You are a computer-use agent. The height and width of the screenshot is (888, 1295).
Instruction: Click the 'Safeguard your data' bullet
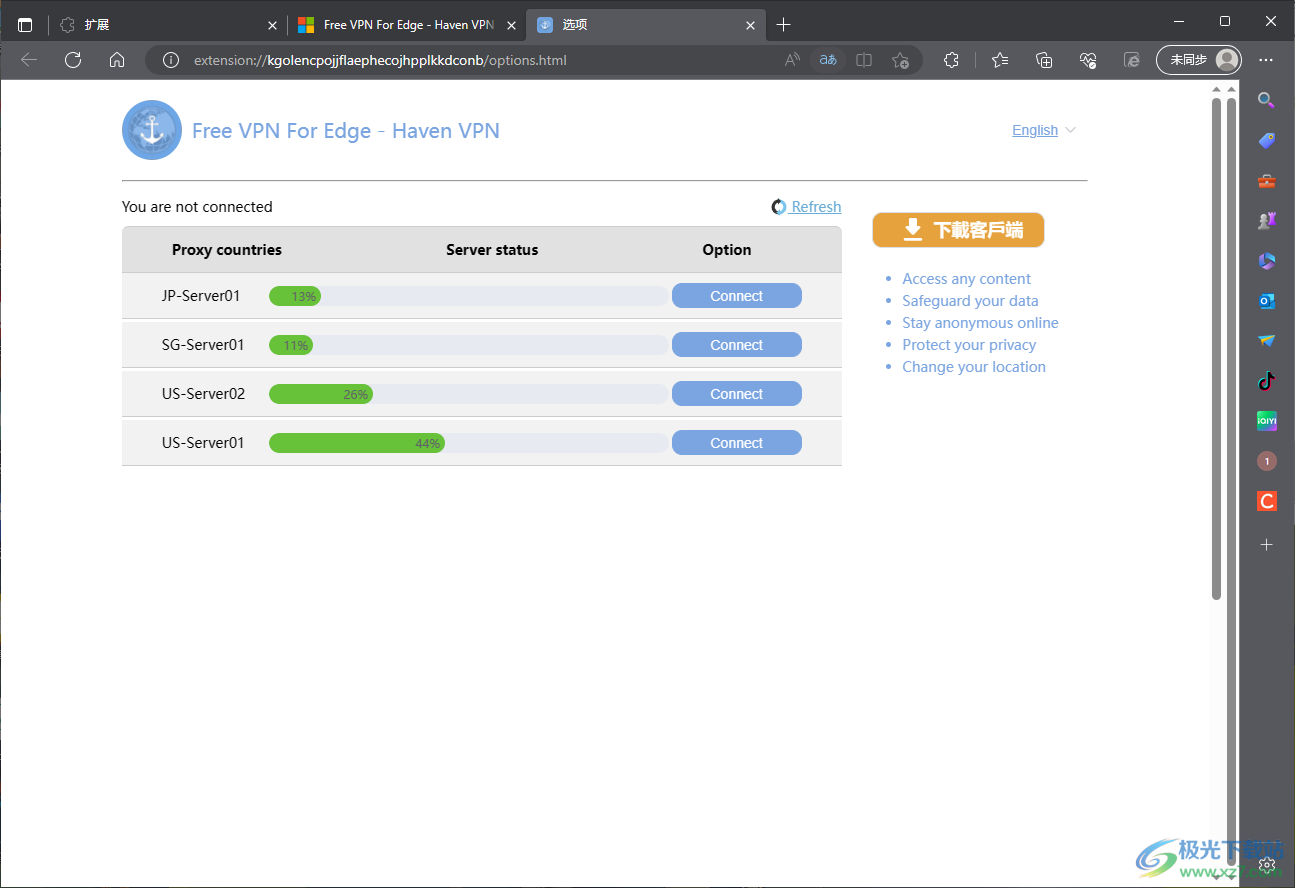click(970, 301)
